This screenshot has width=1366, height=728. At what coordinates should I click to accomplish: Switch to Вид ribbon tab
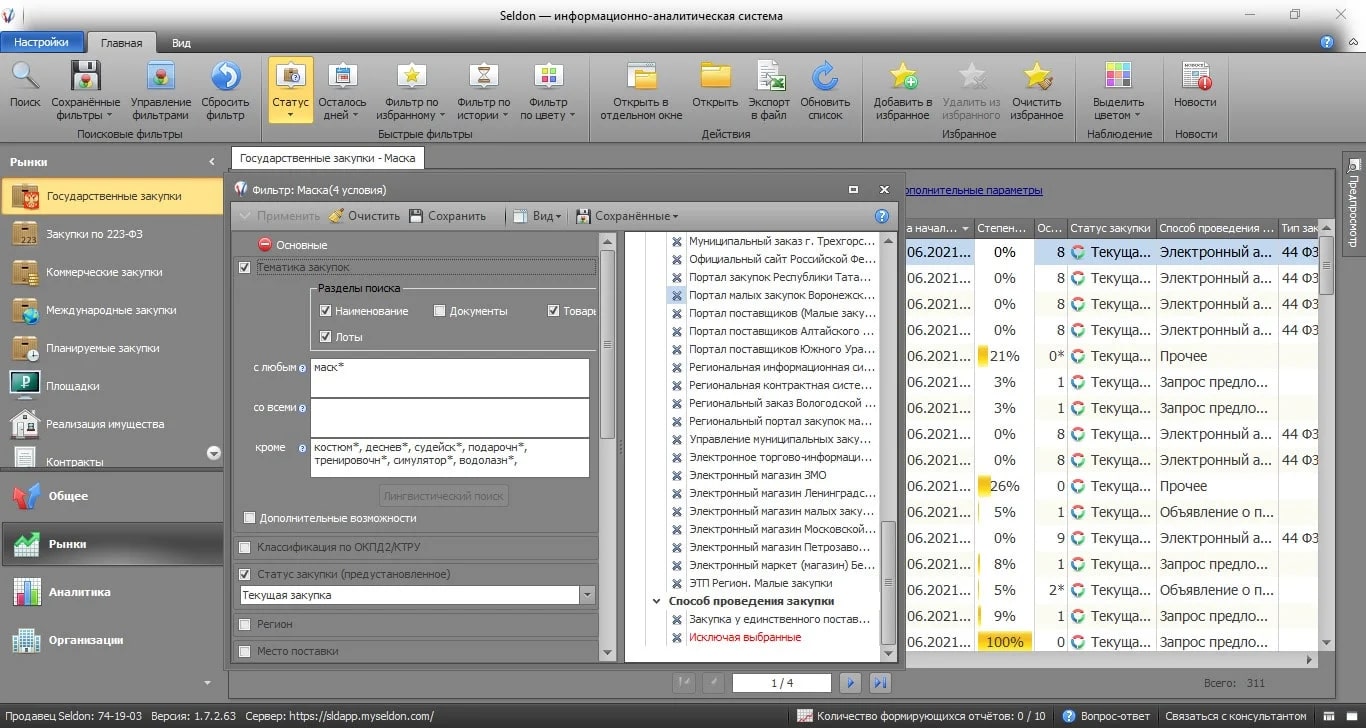coord(181,43)
